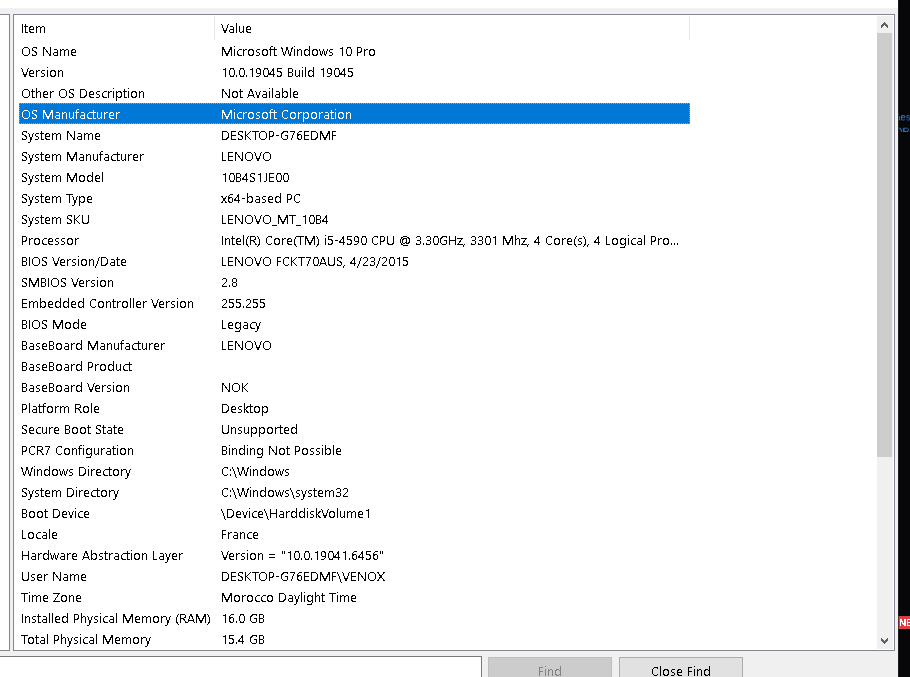Click the value NOK
Screen dimensions: 910x677
(234, 388)
